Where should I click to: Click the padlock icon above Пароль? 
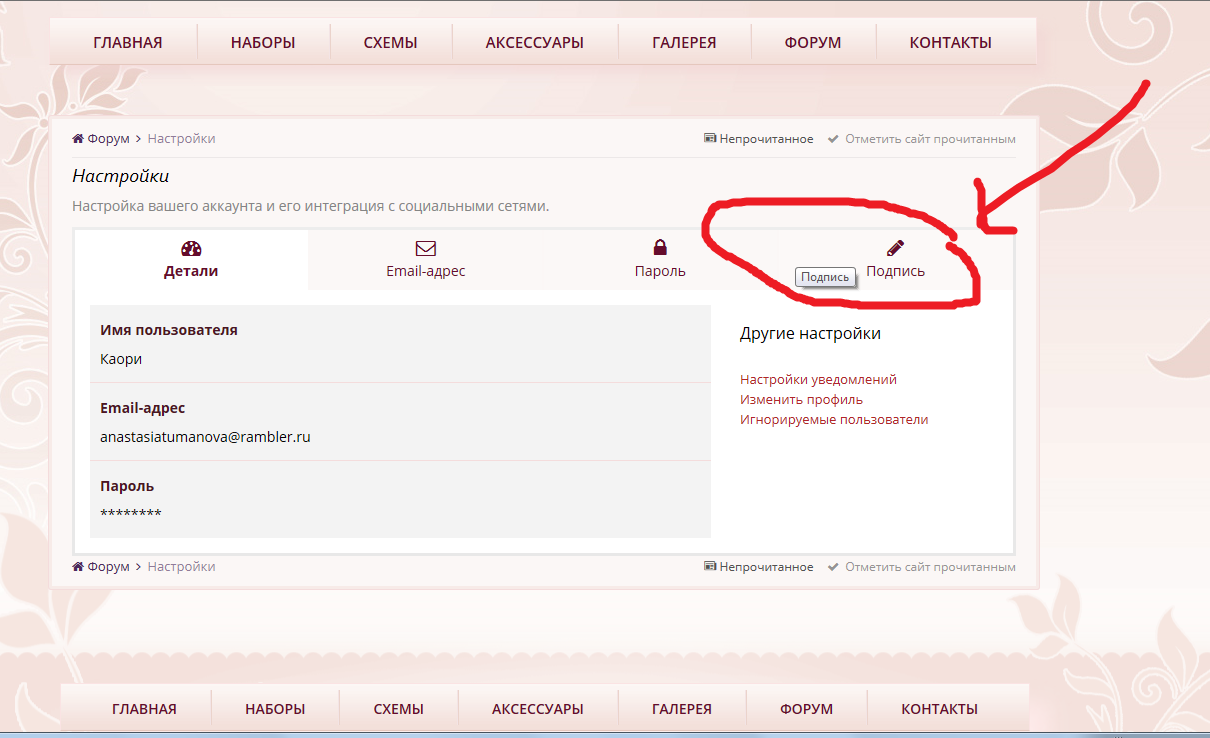point(660,247)
